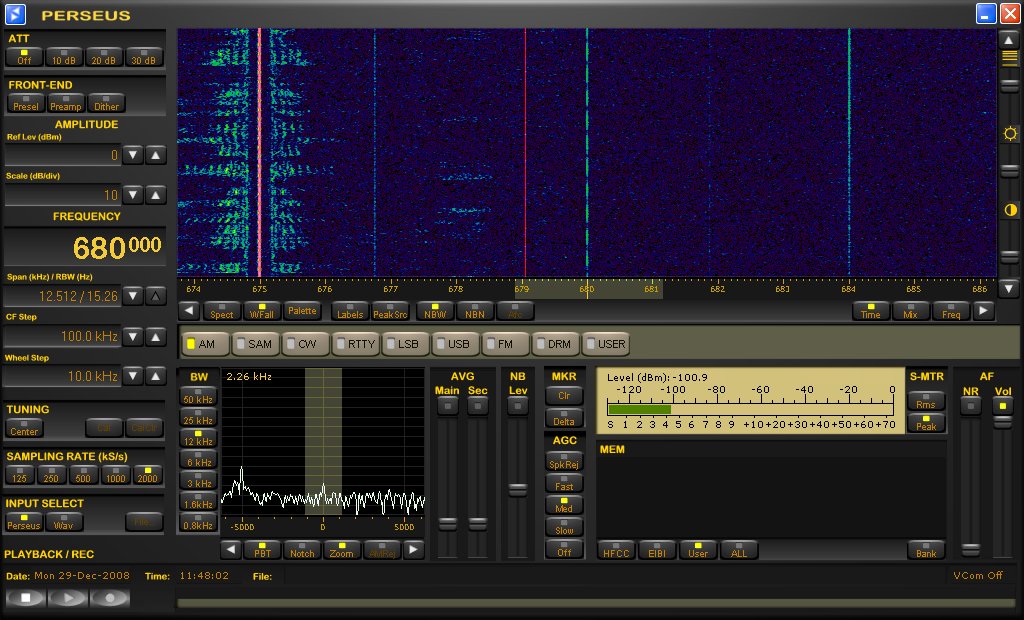Increase the Wheel Step value

point(155,376)
